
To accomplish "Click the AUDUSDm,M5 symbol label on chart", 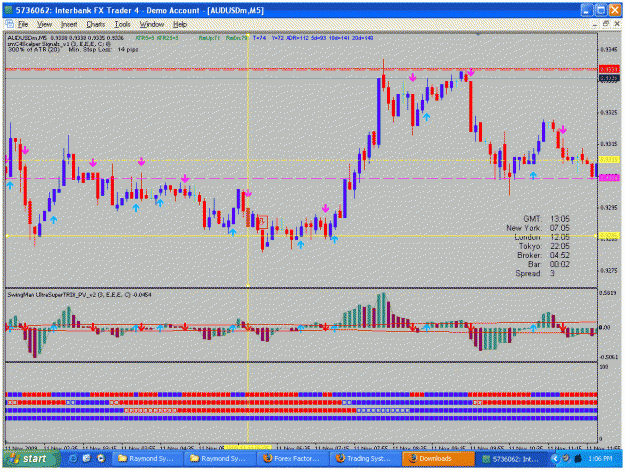I will tap(27, 38).
